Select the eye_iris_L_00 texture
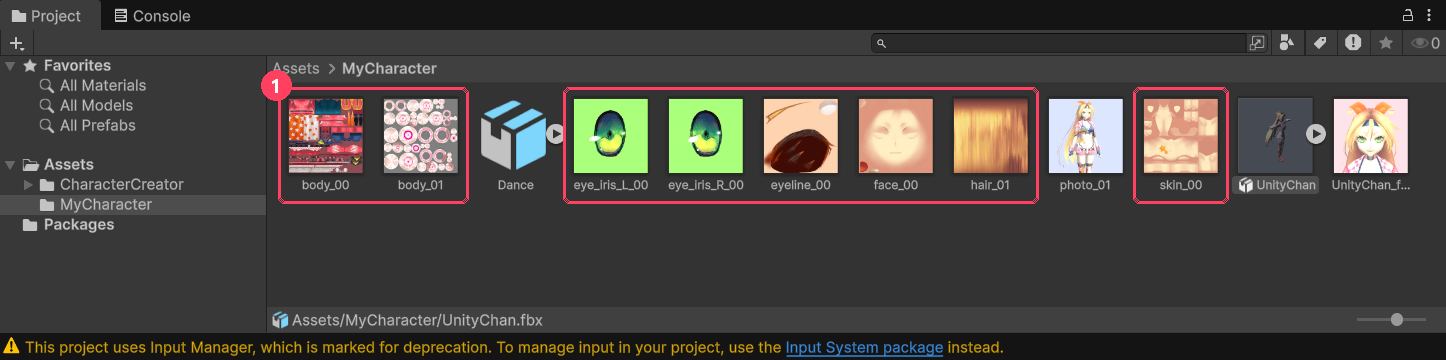 coord(610,136)
